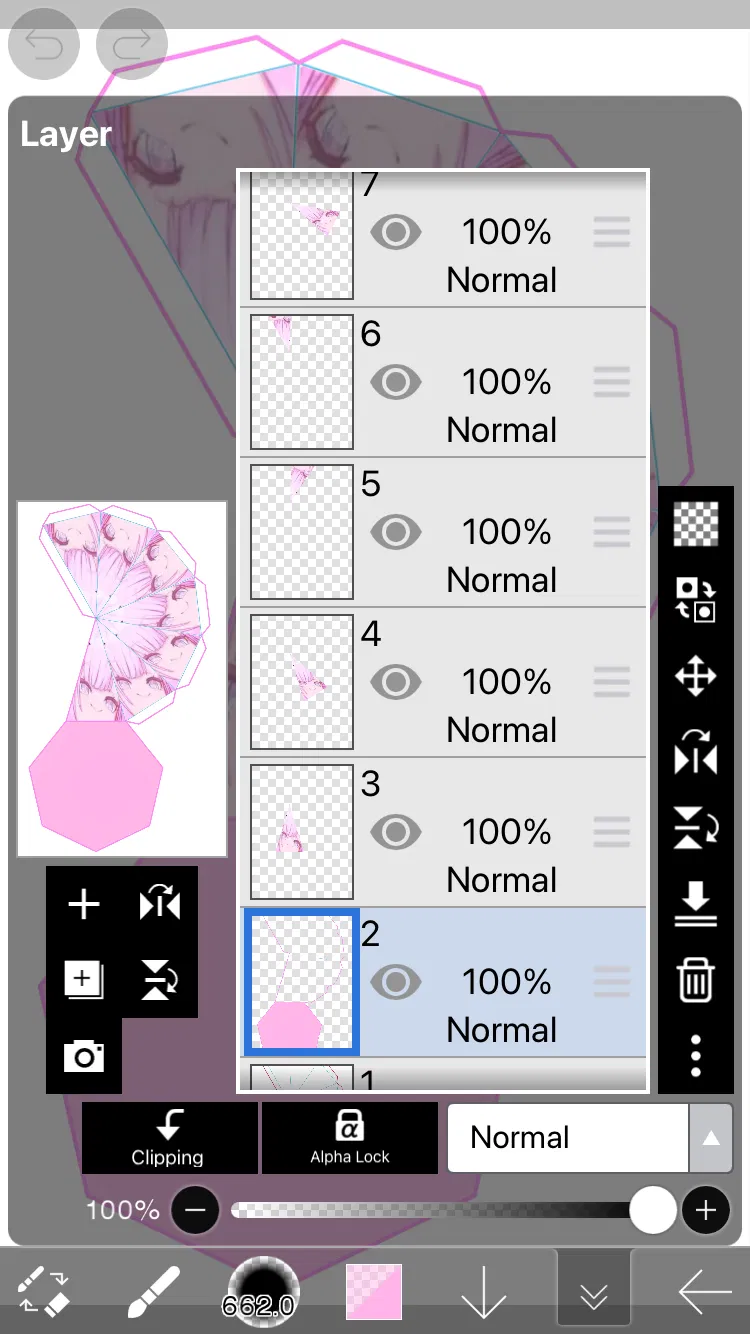Tap layer 6 thumbnail preview
This screenshot has width=750, height=1334.
pos(301,382)
